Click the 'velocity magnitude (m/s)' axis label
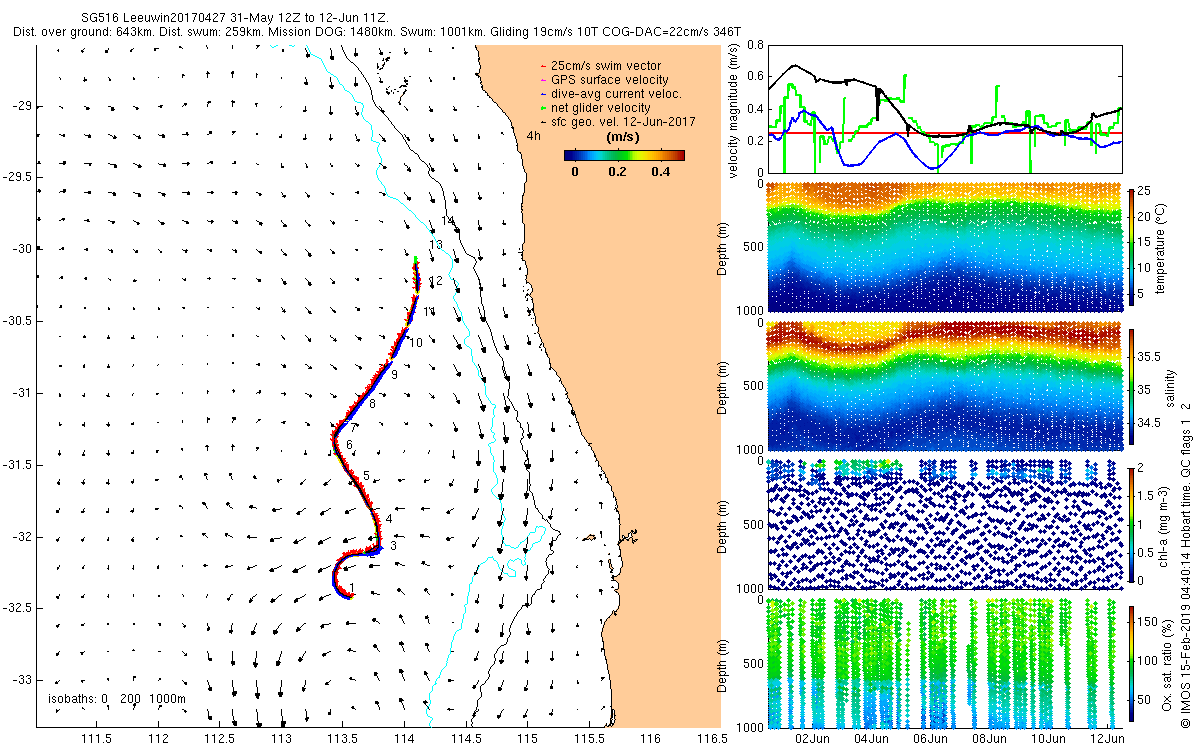This screenshot has width=1200, height=750. [x=735, y=113]
